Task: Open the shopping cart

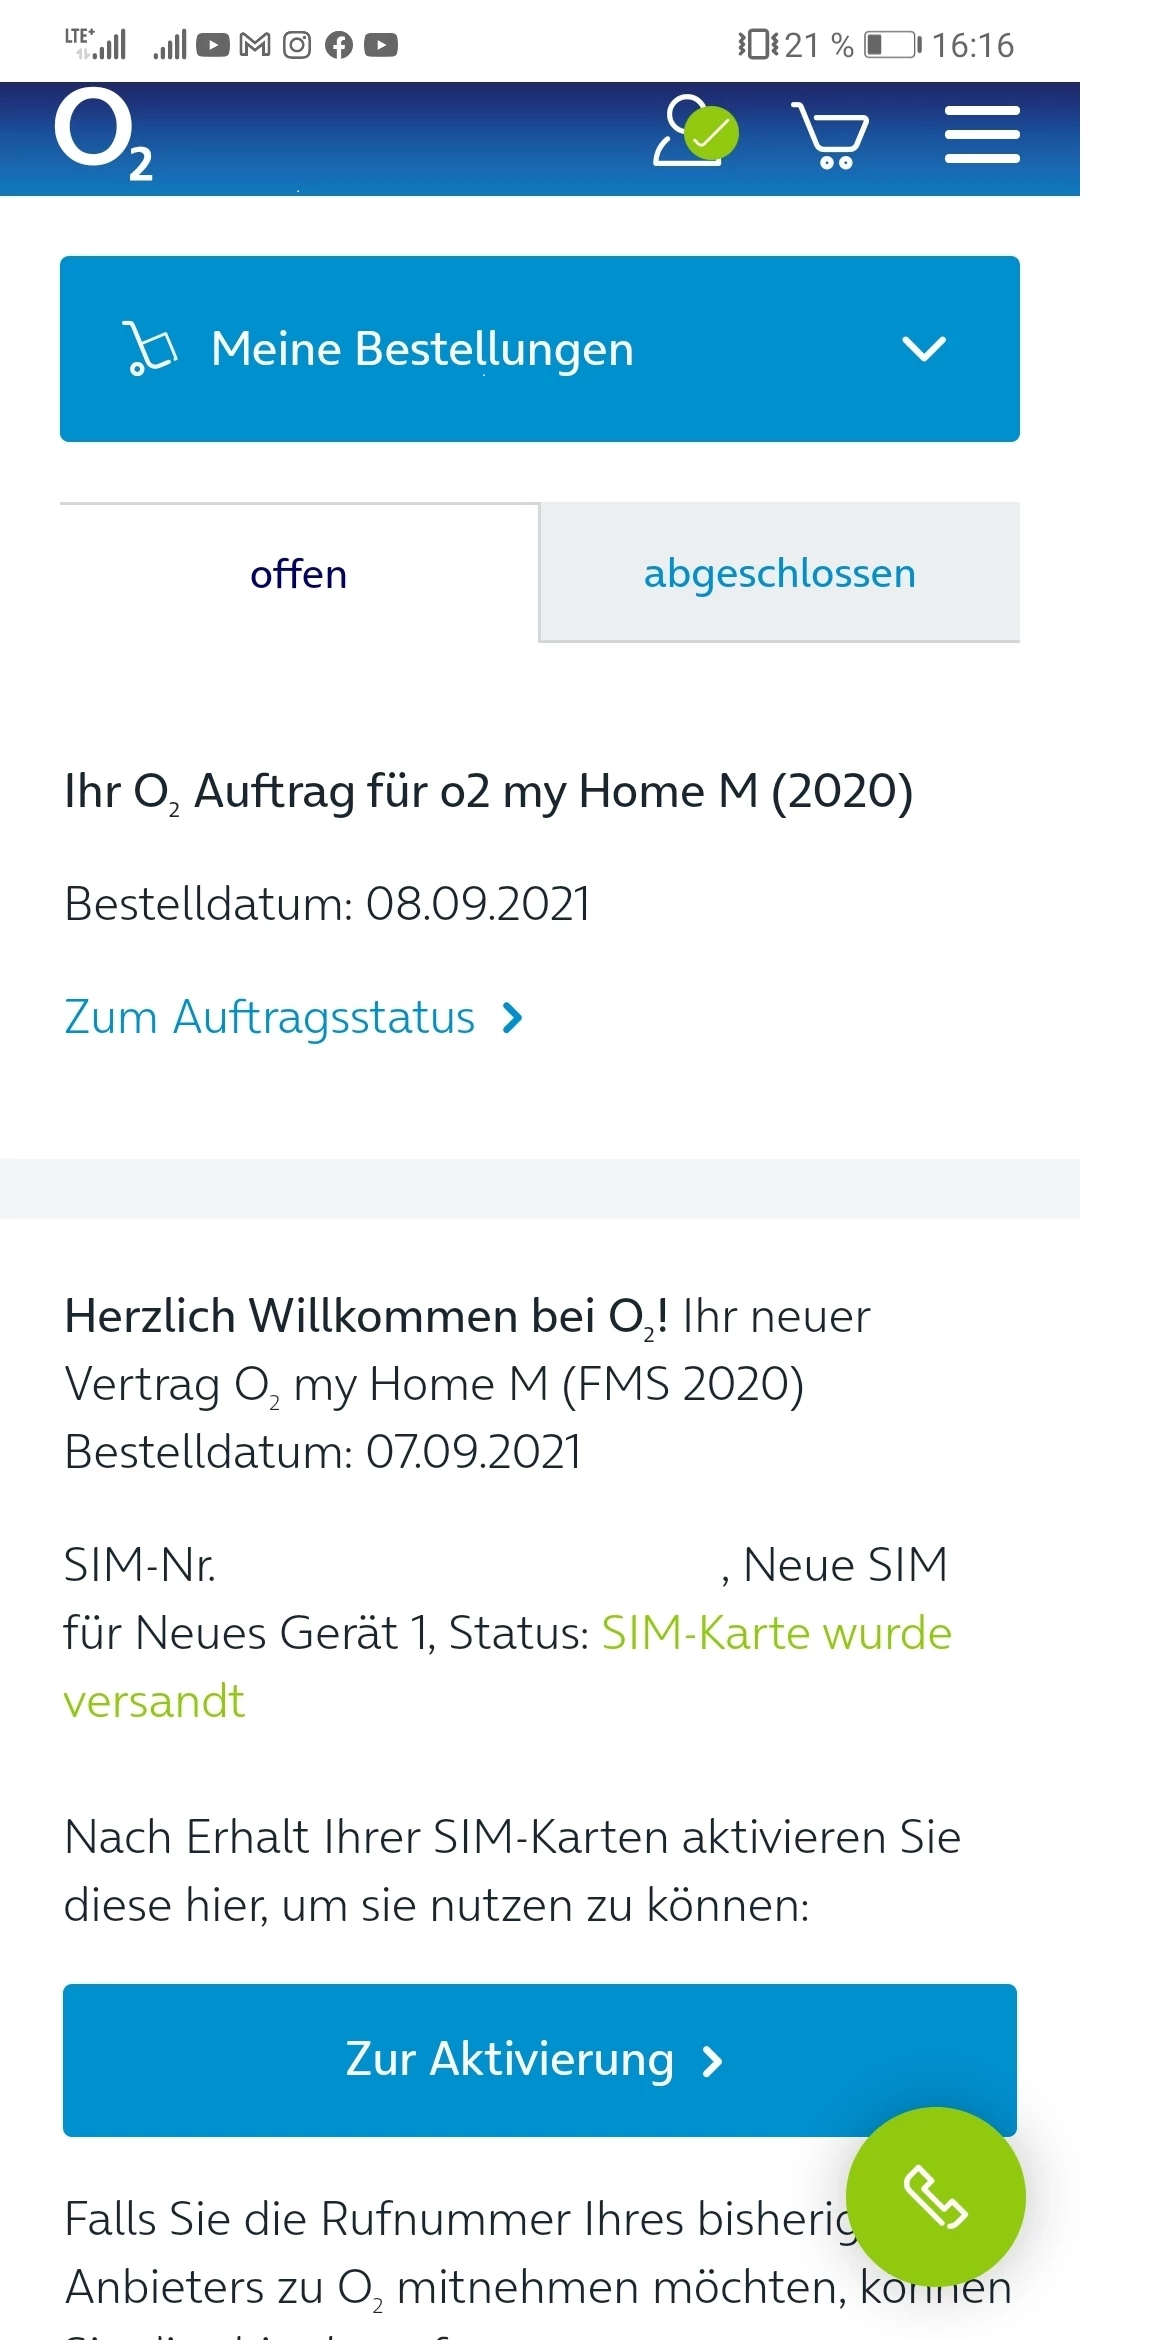Action: point(830,135)
